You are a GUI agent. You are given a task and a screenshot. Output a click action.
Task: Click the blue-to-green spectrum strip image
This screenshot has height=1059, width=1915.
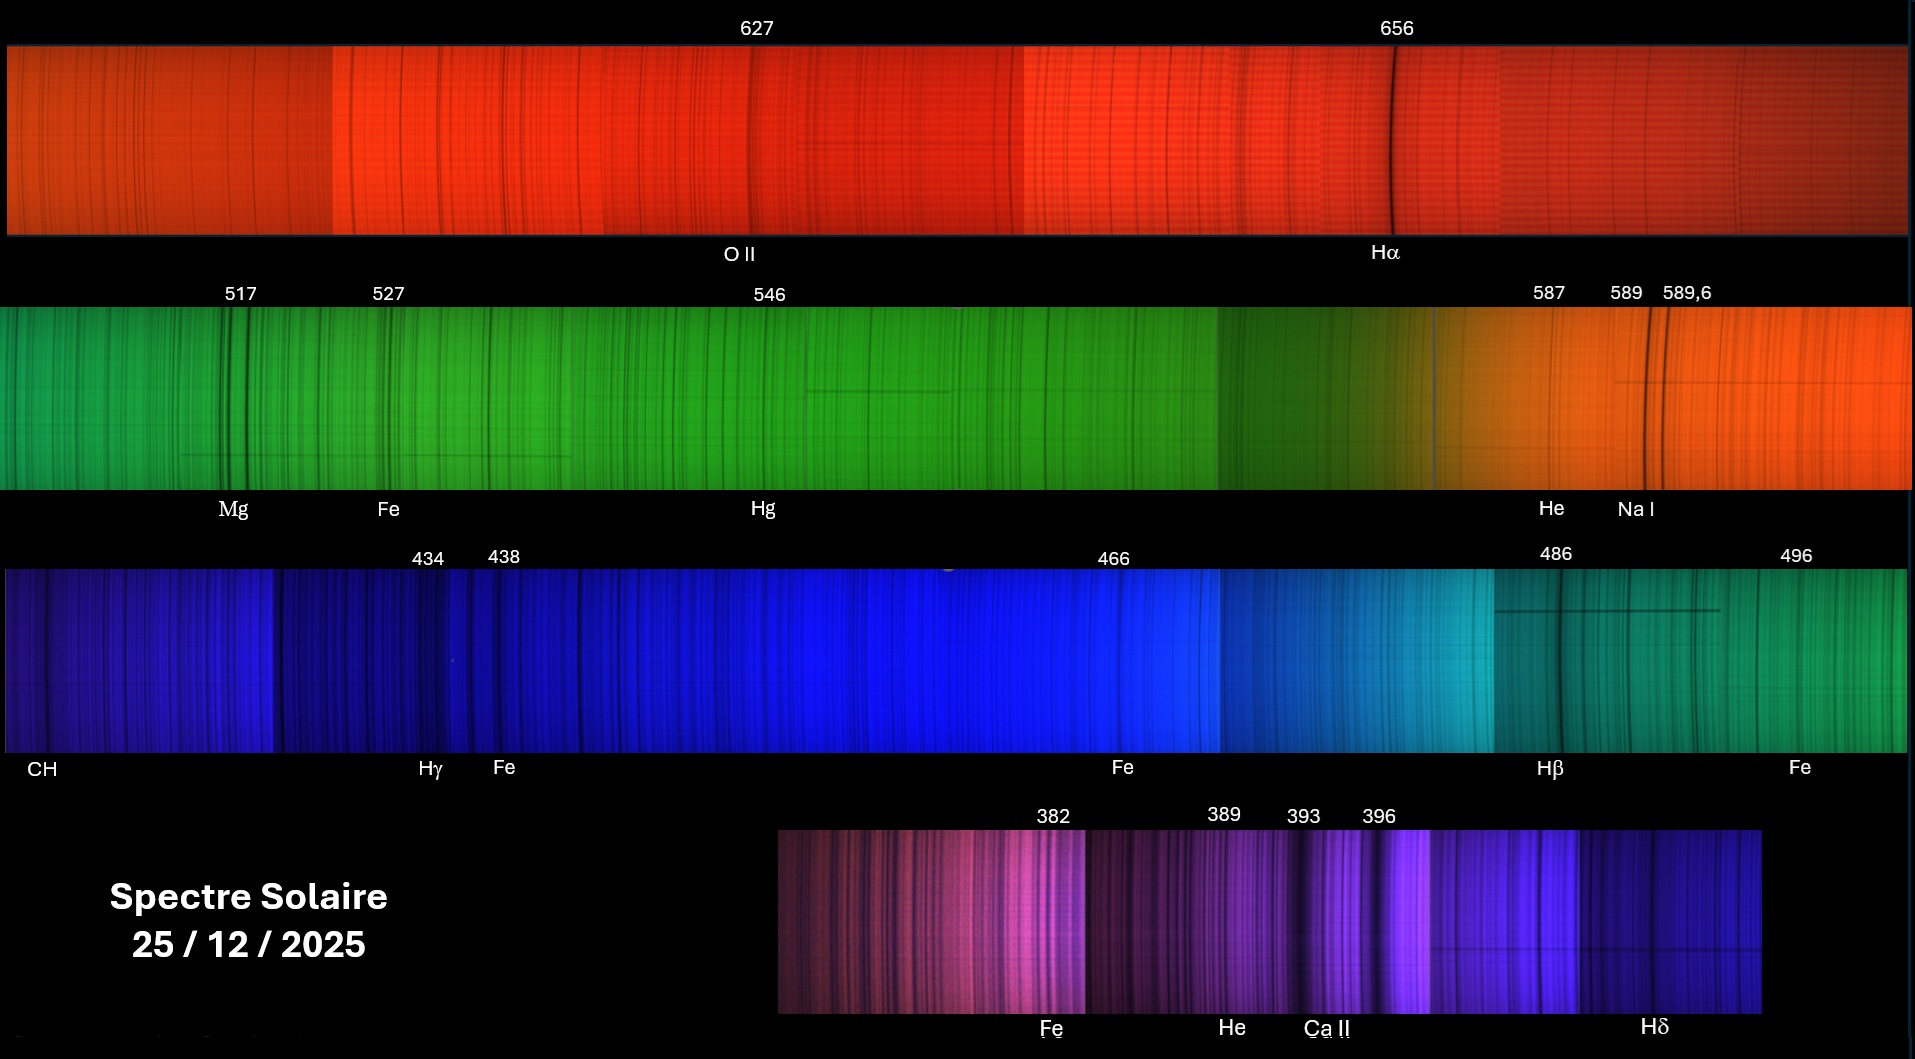point(956,661)
